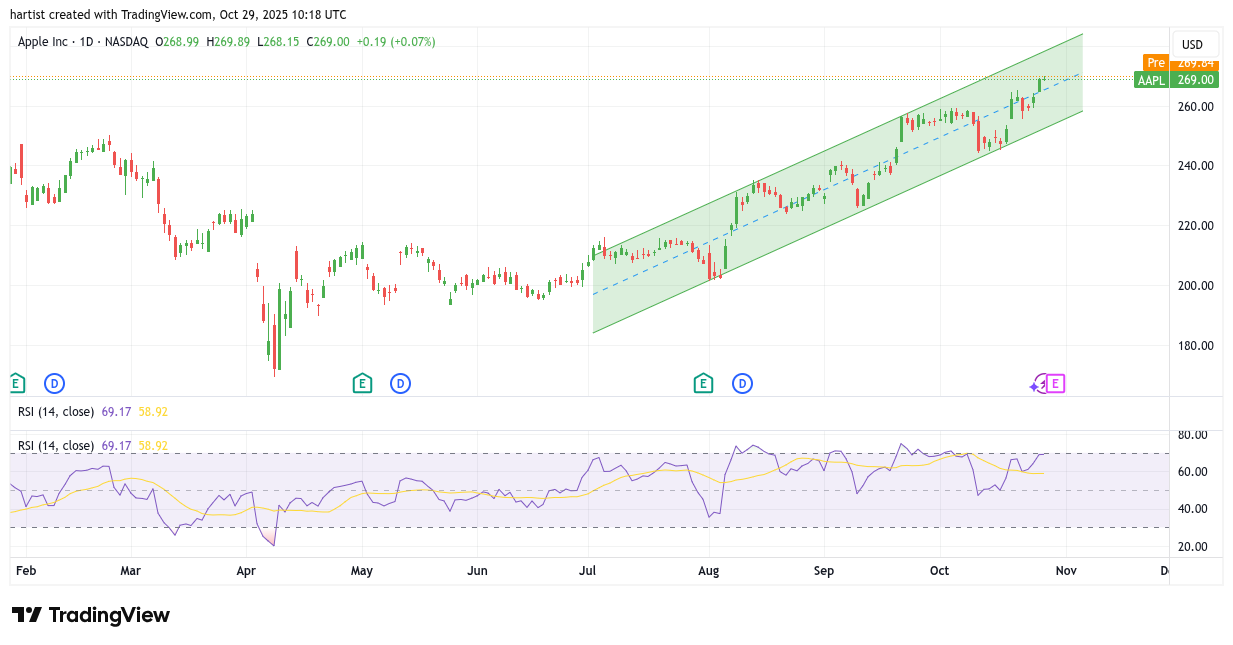The image size is (1233, 645).
Task: Select the dividend D marker in May
Action: pyautogui.click(x=400, y=383)
